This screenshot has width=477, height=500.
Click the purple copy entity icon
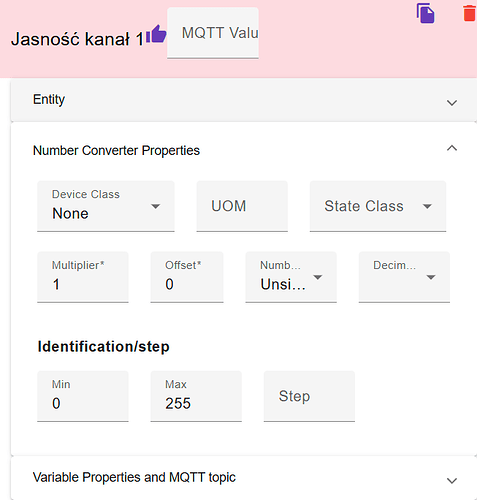(x=425, y=13)
